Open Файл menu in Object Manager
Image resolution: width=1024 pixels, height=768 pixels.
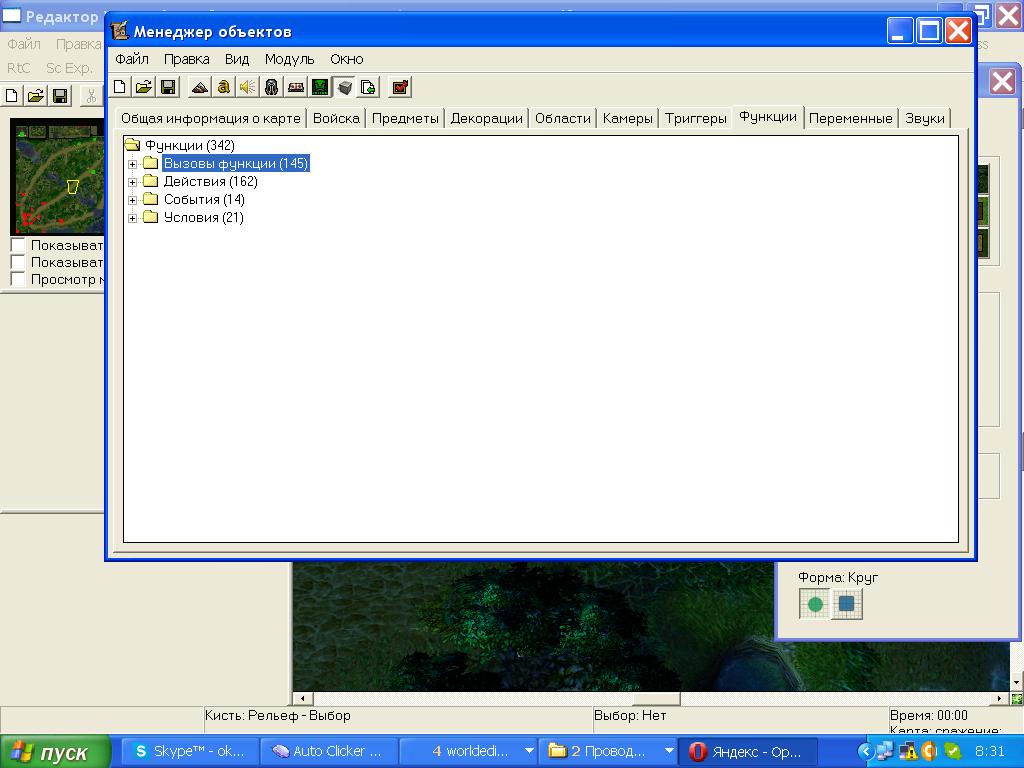tap(132, 59)
